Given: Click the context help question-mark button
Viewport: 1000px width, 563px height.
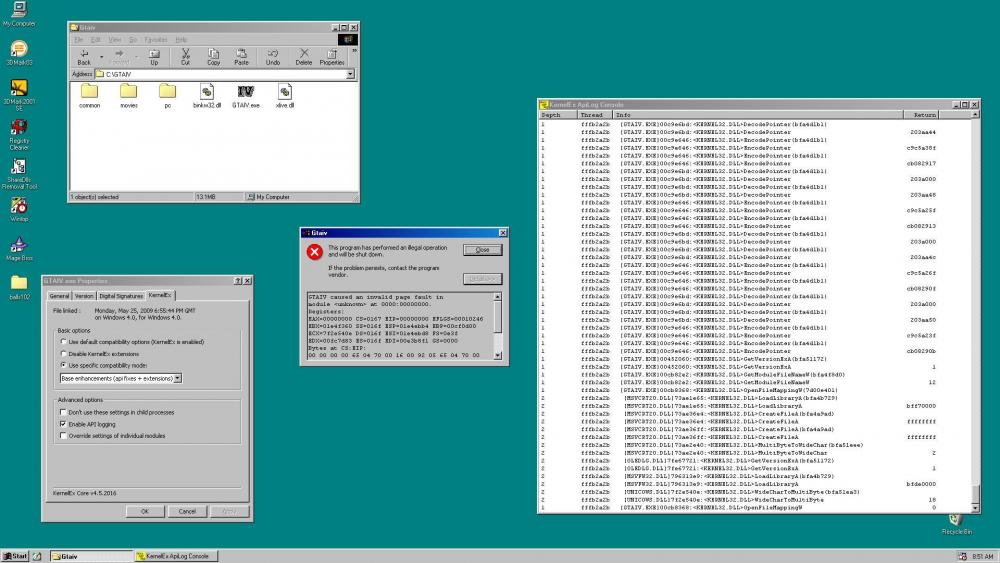Looking at the screenshot, I should click(238, 281).
